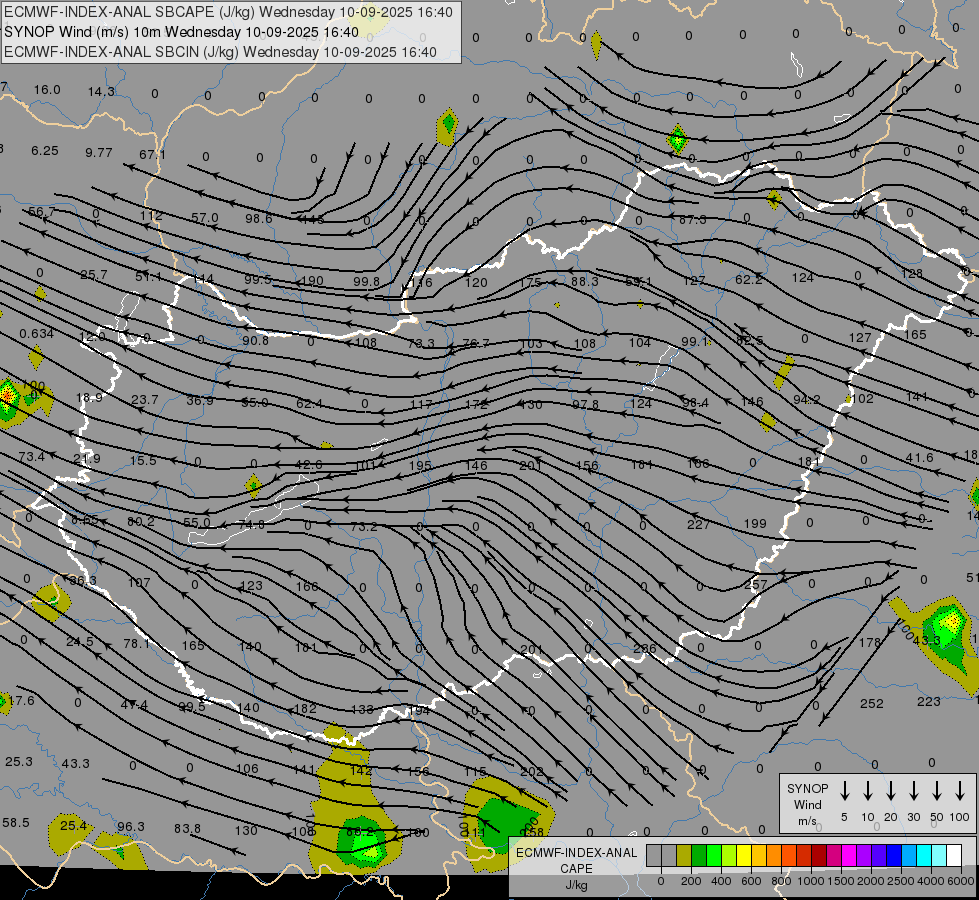Click the 190 value on the map
The image size is (979, 900).
tap(312, 281)
